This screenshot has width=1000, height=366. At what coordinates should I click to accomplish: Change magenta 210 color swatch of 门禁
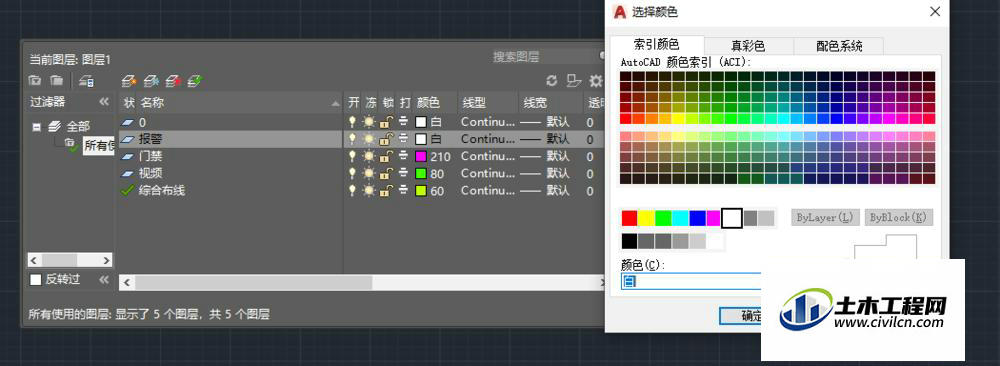tap(421, 156)
